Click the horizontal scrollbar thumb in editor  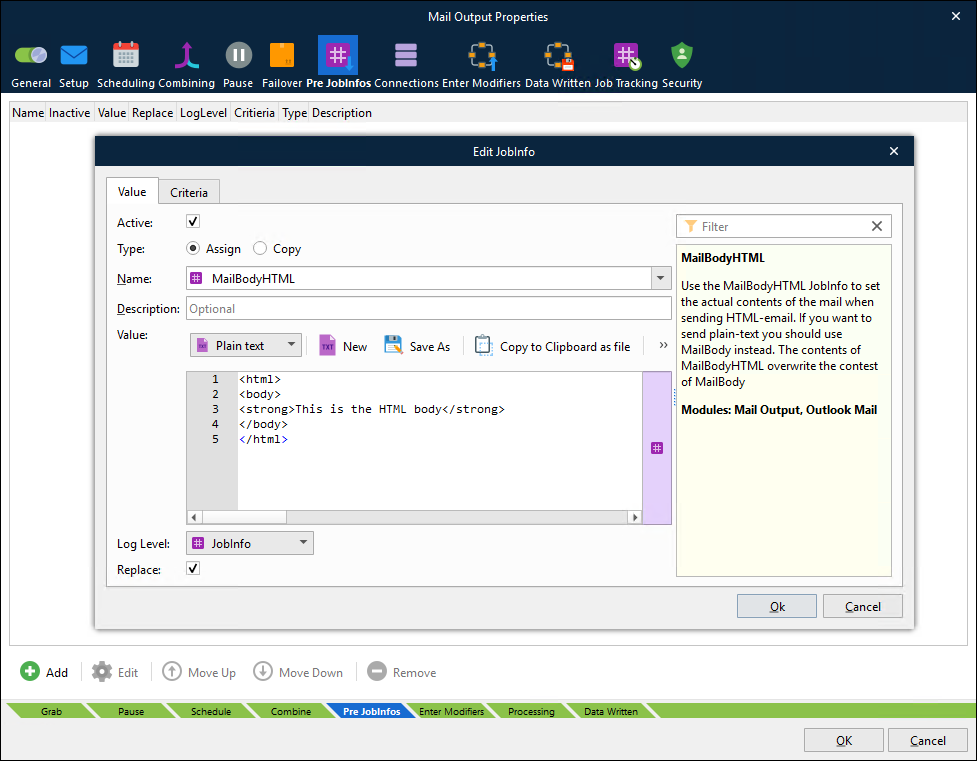click(244, 517)
